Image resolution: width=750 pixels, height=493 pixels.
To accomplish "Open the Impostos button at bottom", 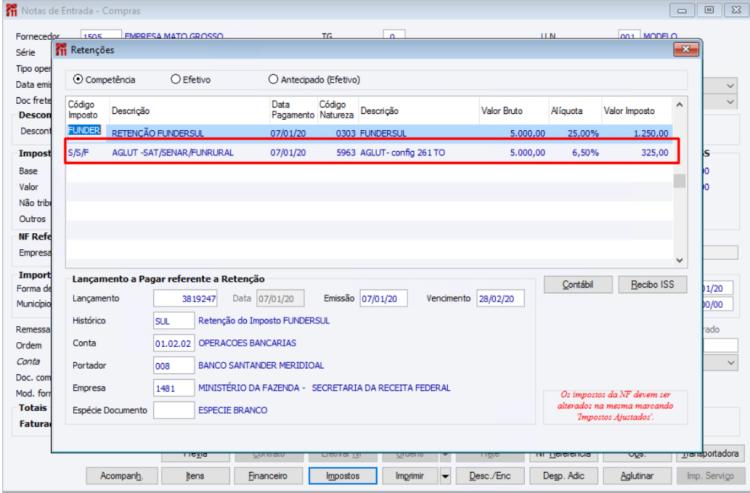I will (x=342, y=476).
